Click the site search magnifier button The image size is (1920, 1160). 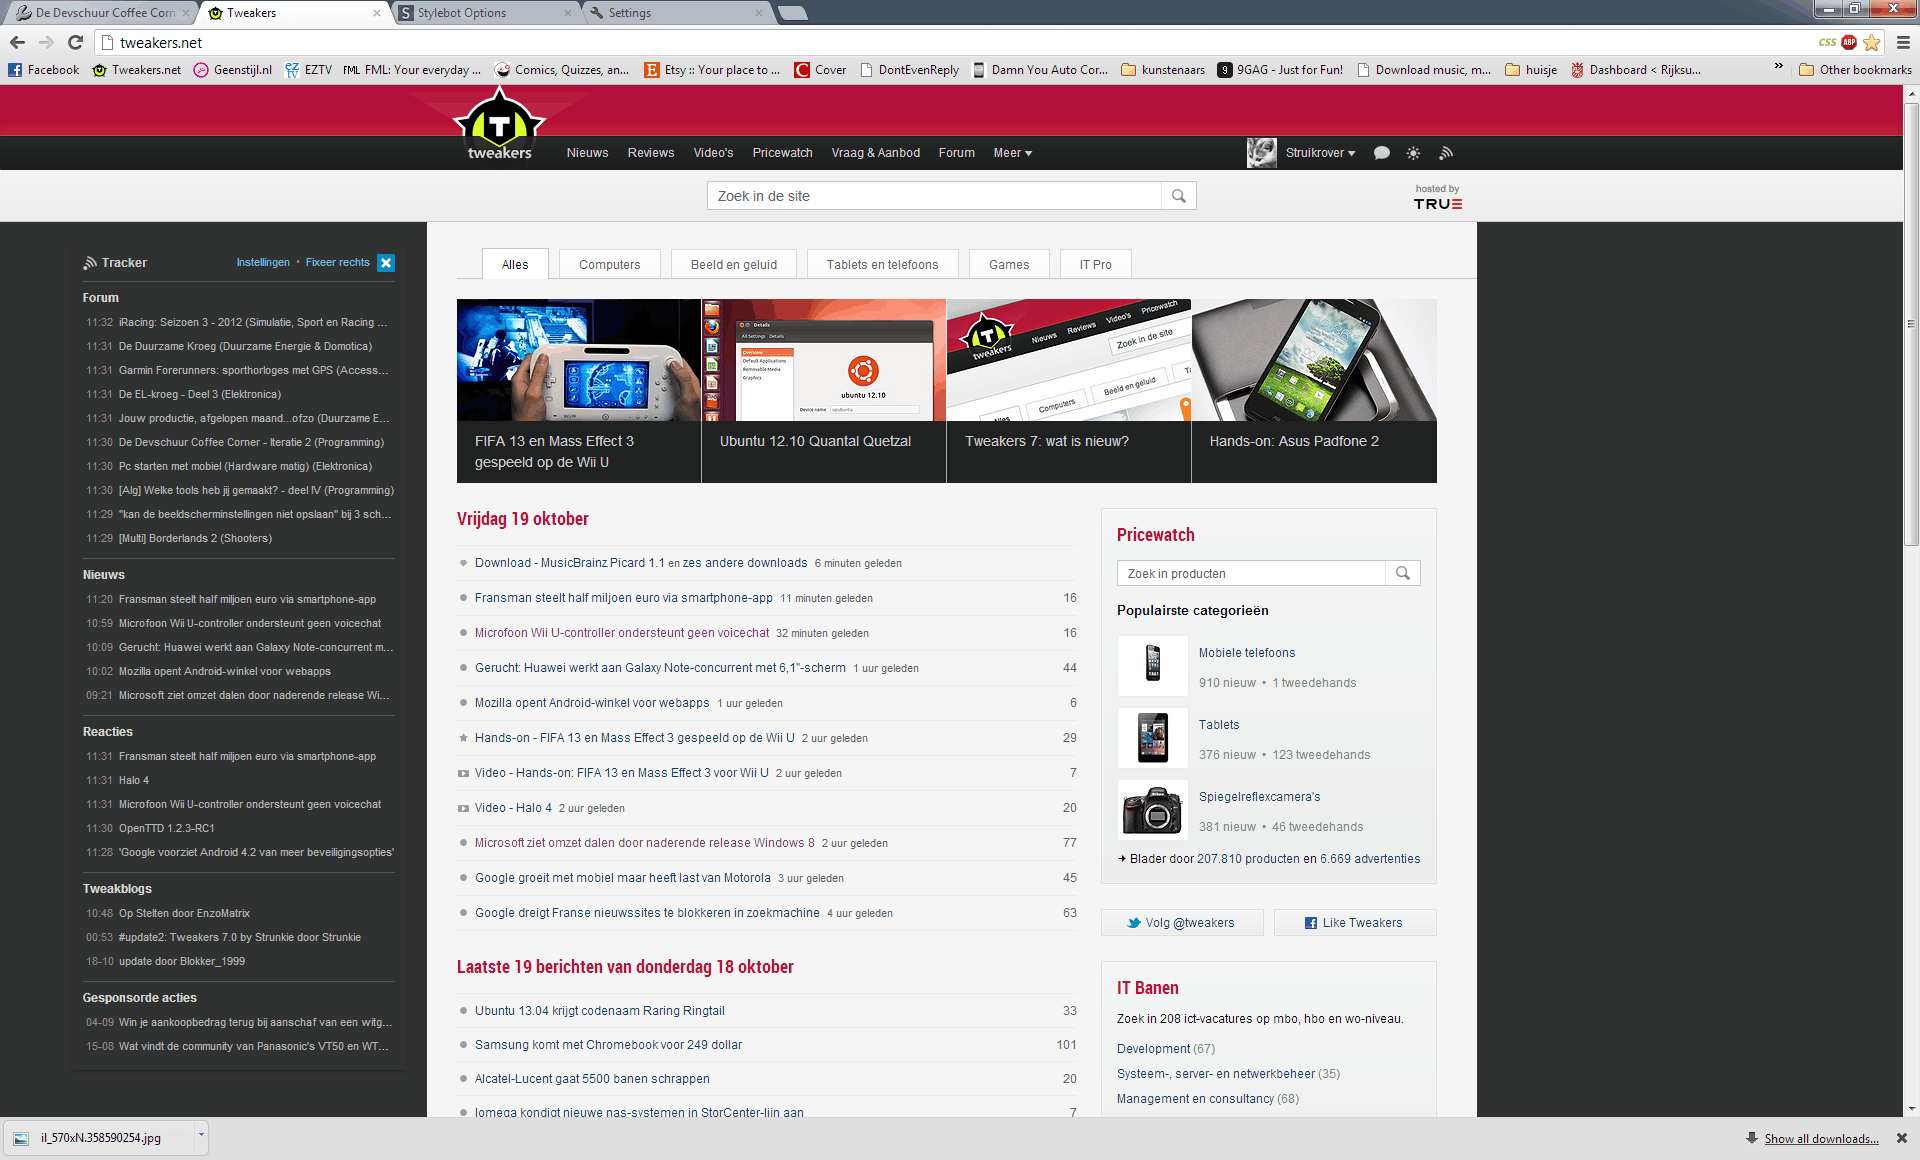[1179, 196]
